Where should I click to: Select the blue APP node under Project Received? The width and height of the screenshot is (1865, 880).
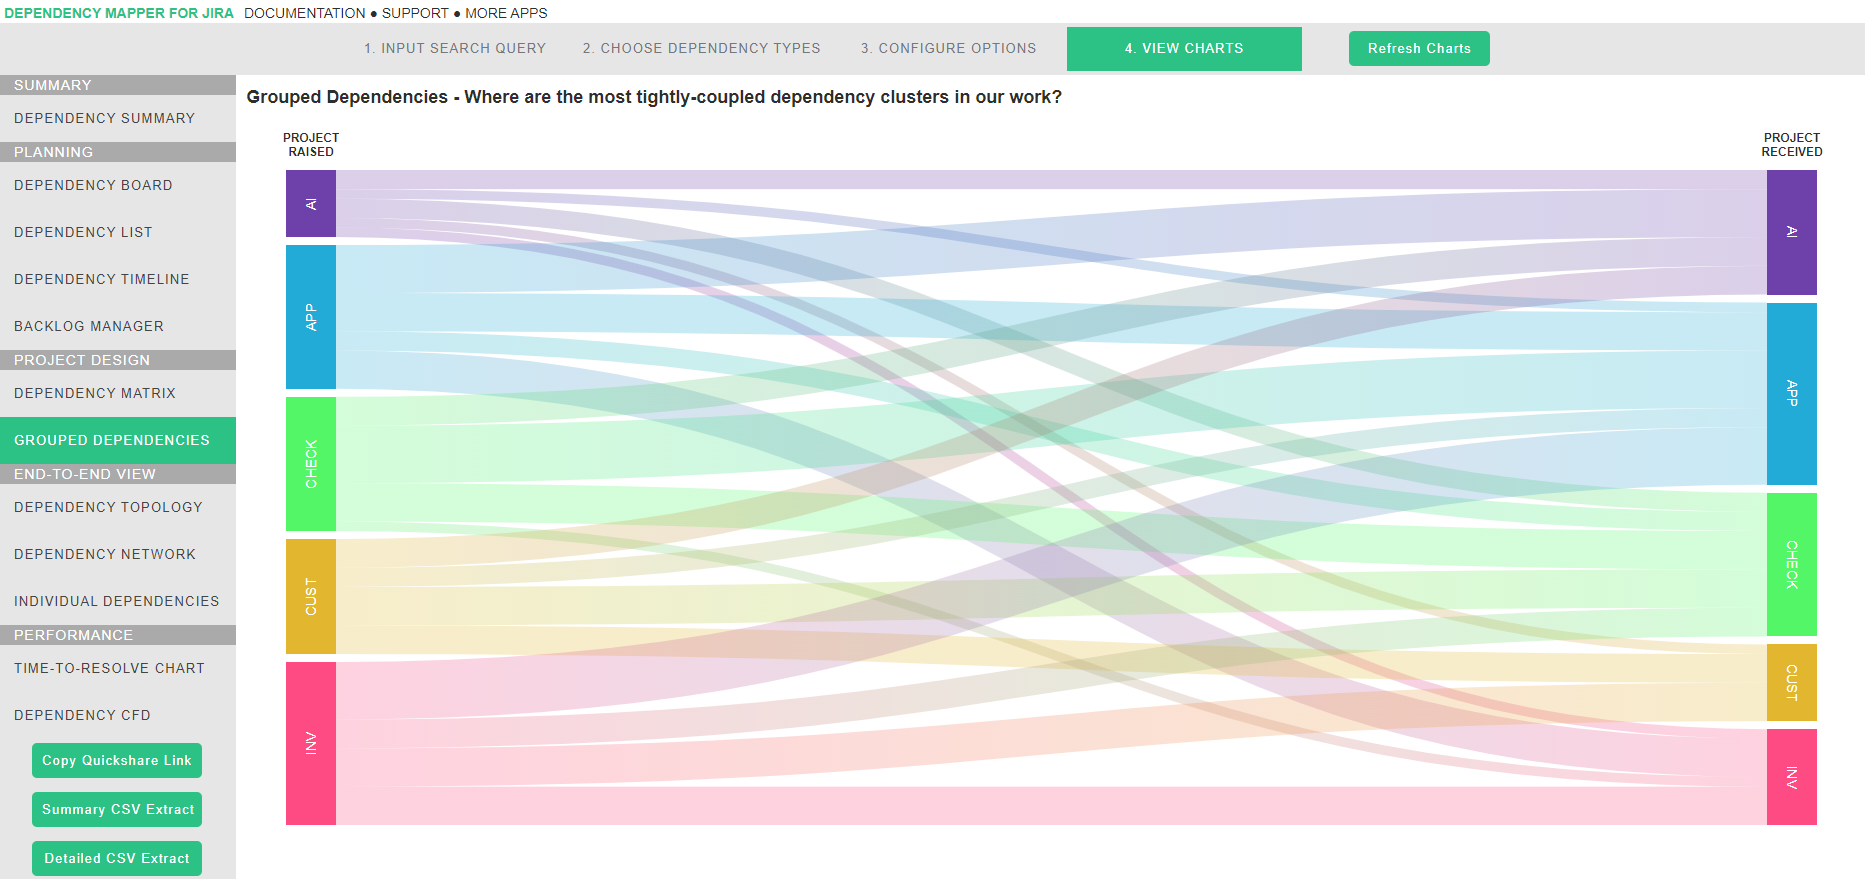[1792, 394]
